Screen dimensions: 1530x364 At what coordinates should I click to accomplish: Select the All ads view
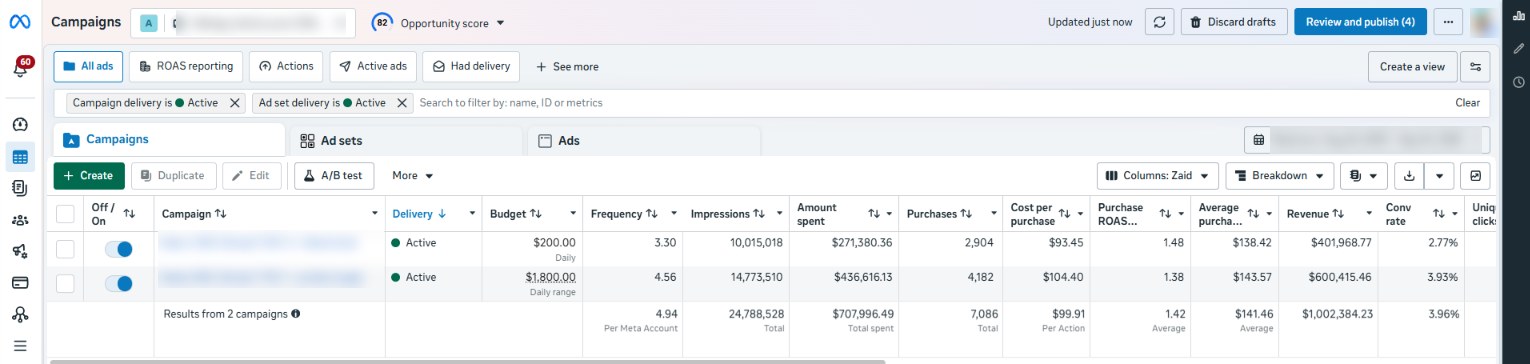pos(88,66)
